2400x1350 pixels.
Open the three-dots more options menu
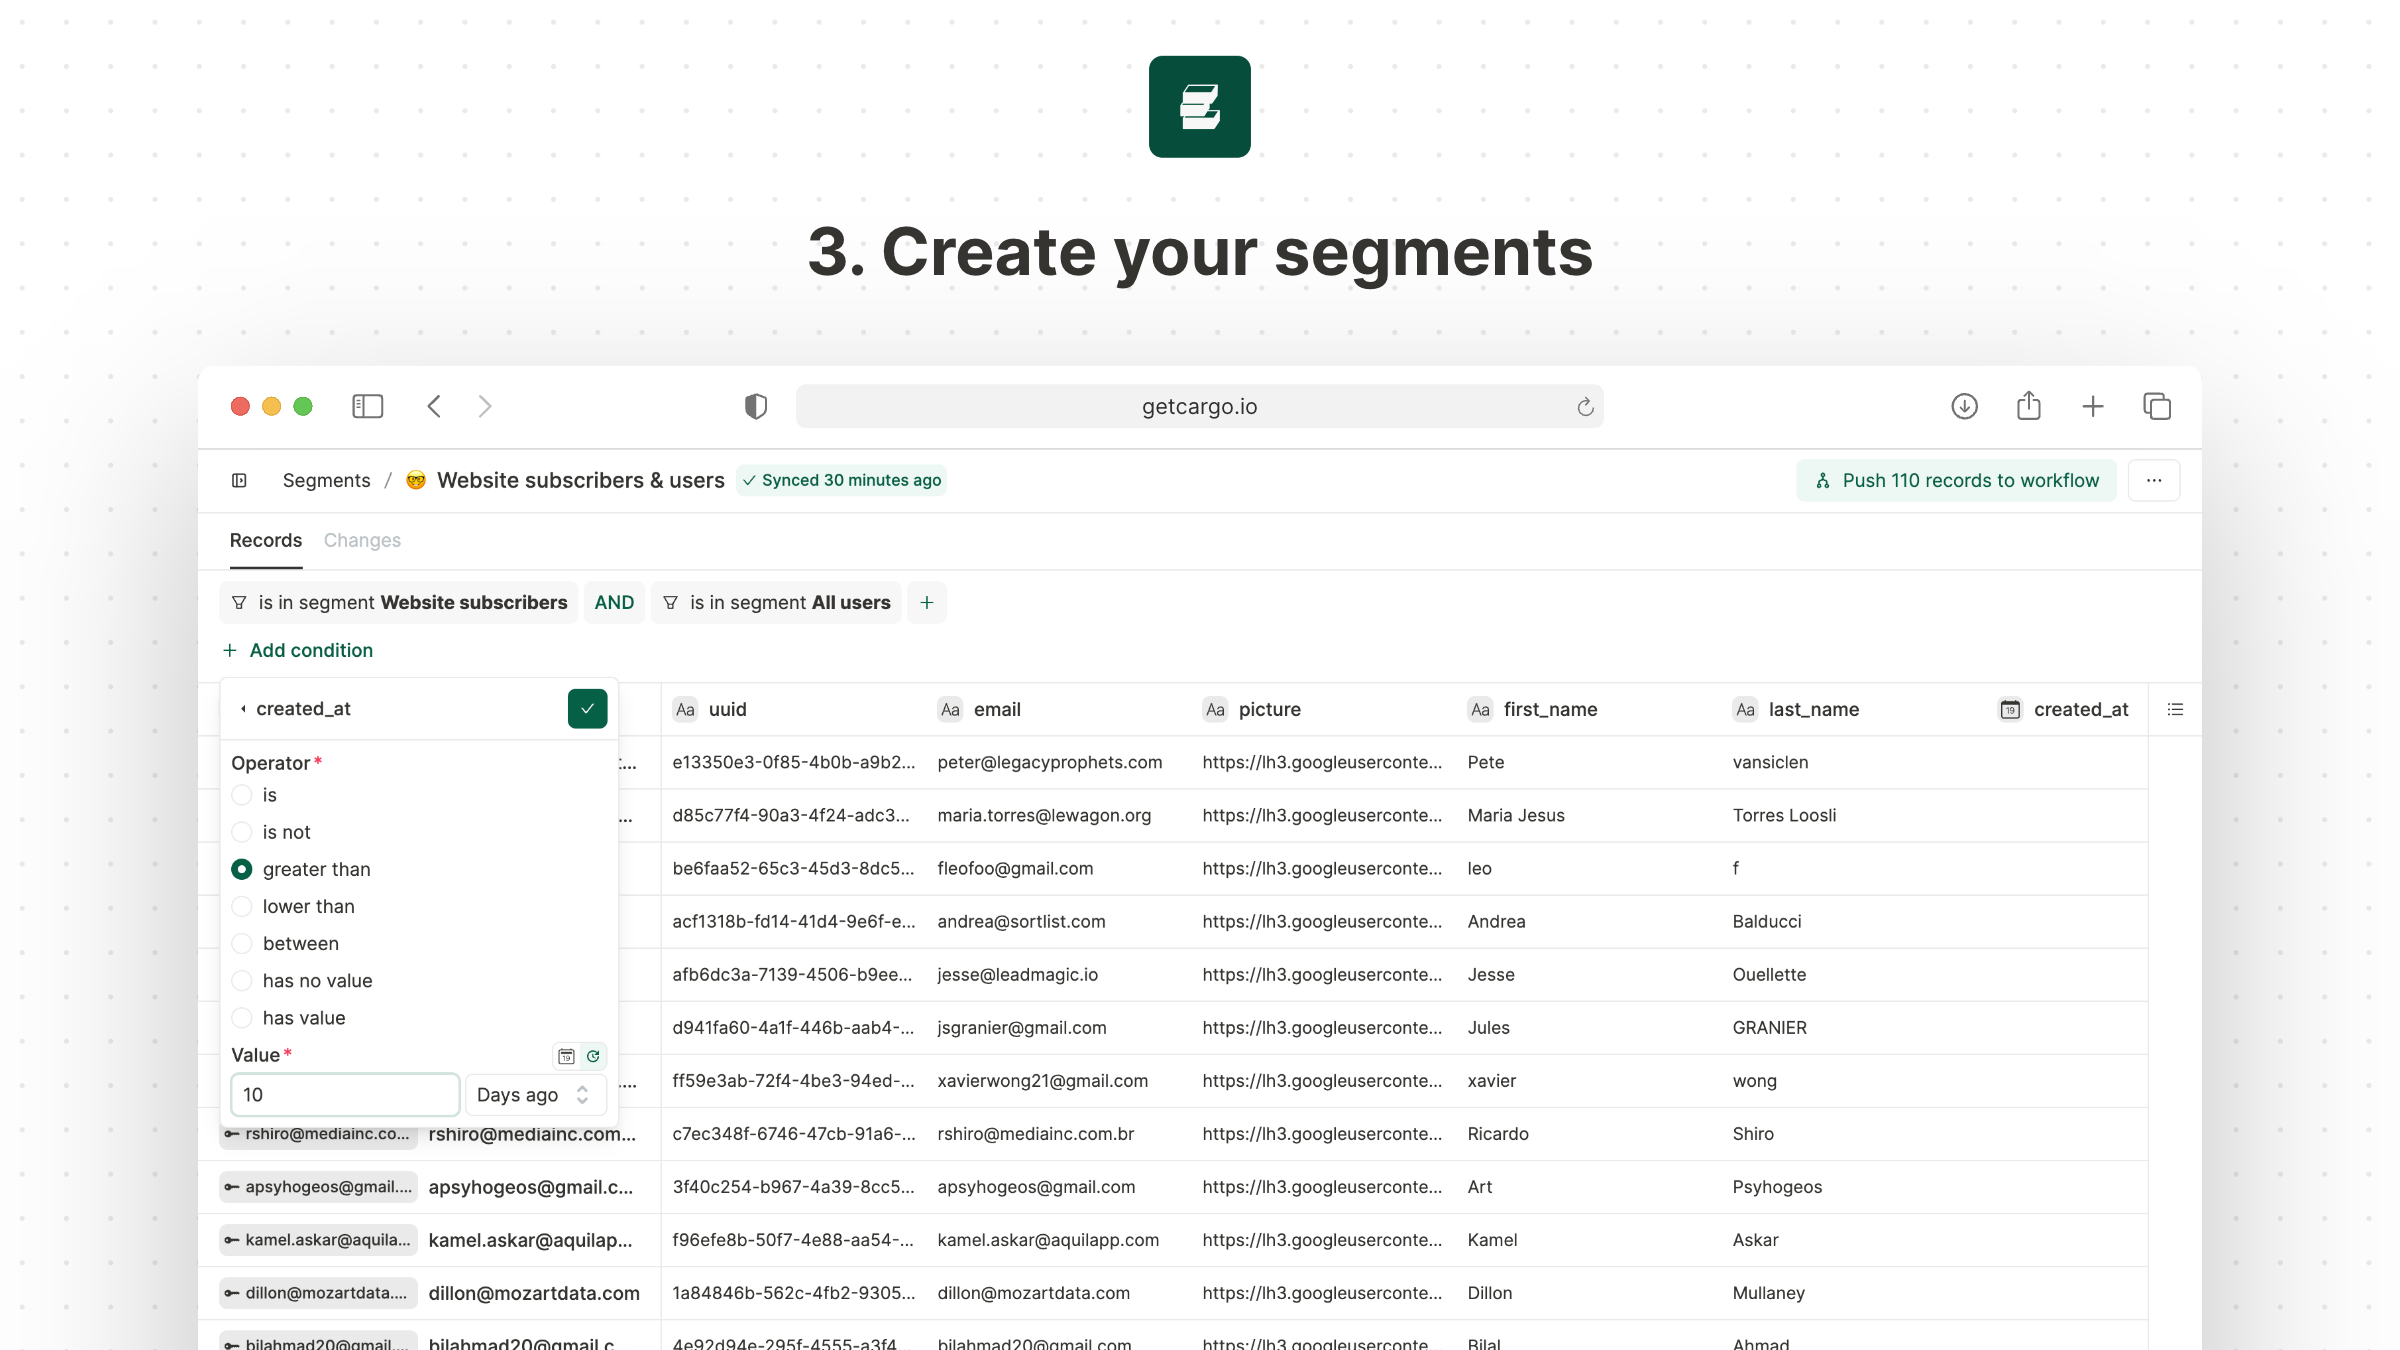tap(2153, 480)
